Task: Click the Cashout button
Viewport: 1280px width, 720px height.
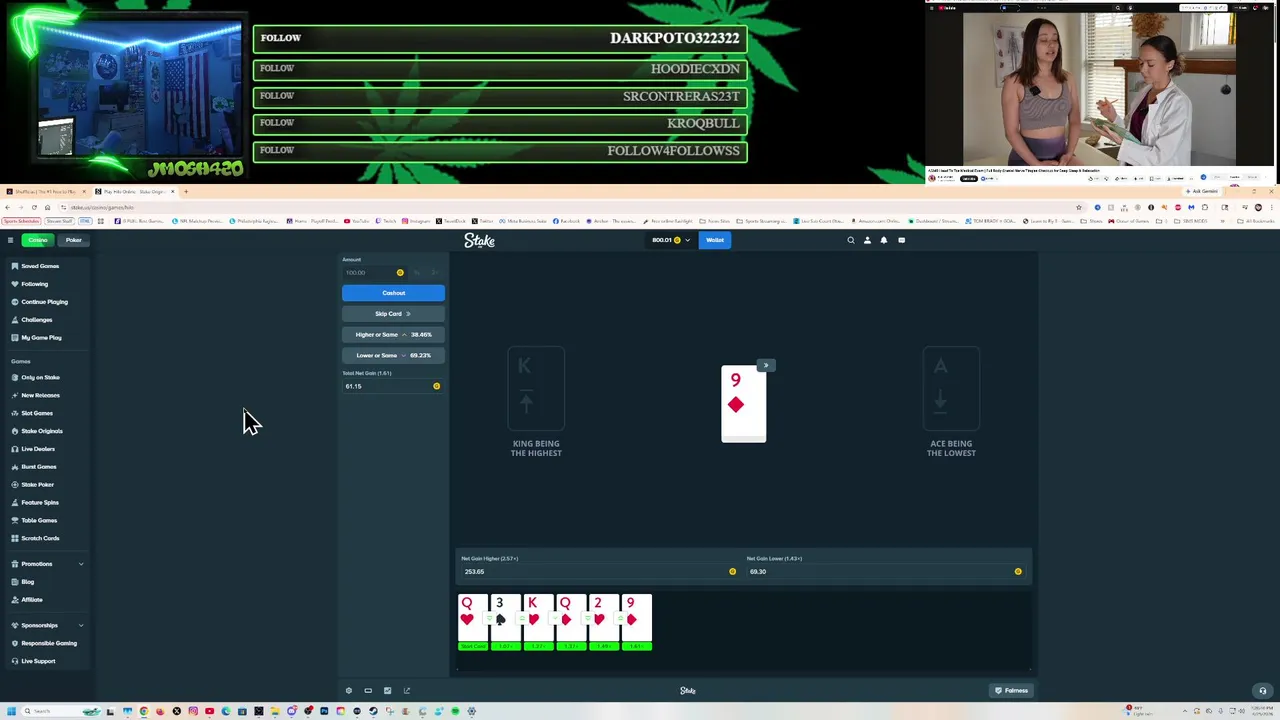Action: pos(393,293)
